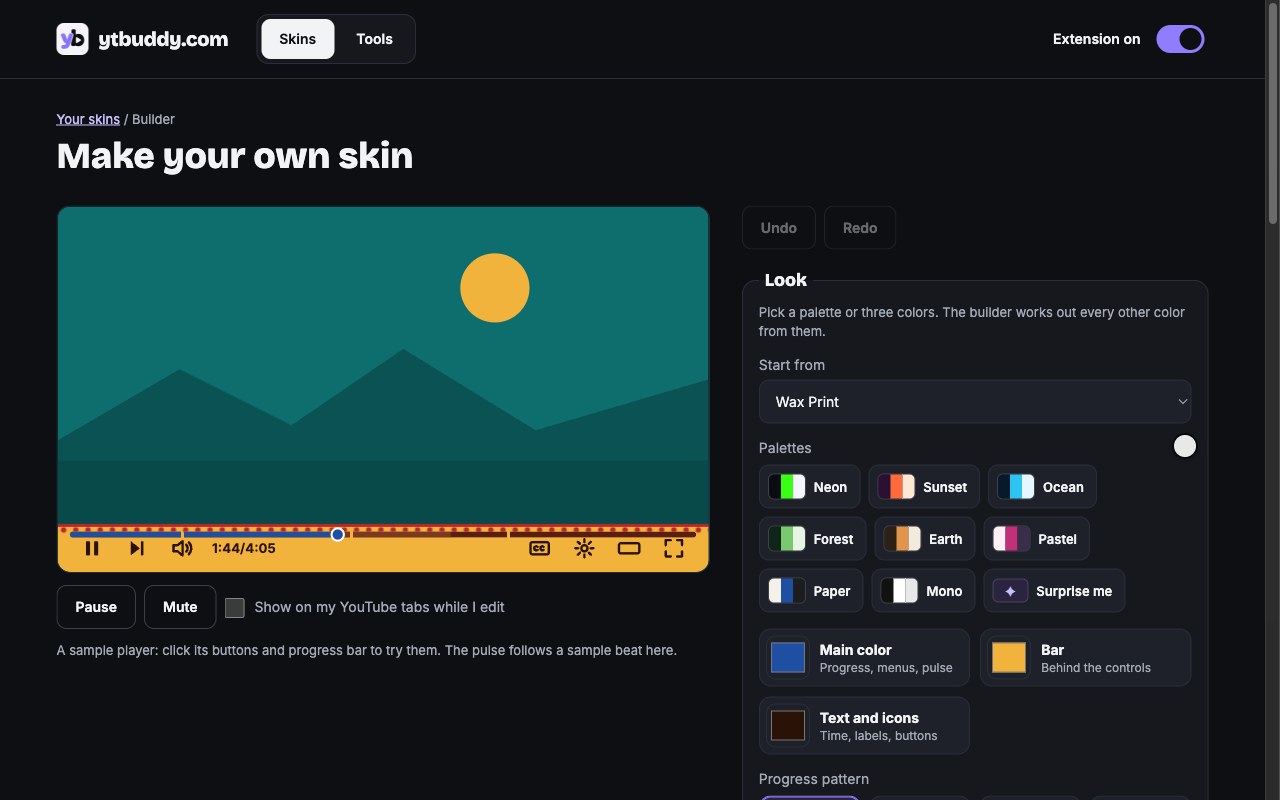Image resolution: width=1280 pixels, height=800 pixels.
Task: Click the sample video preview area
Action: 383,365
